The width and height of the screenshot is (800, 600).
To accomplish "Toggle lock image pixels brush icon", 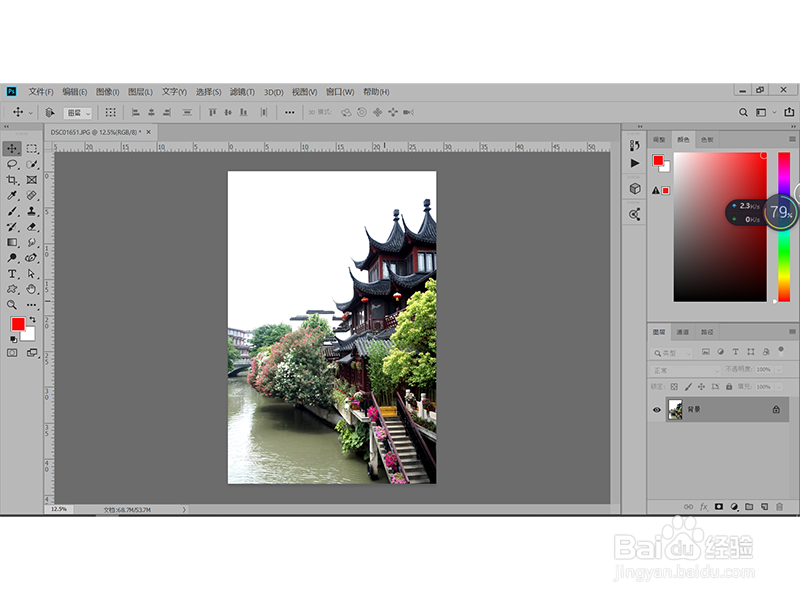I will click(x=688, y=387).
